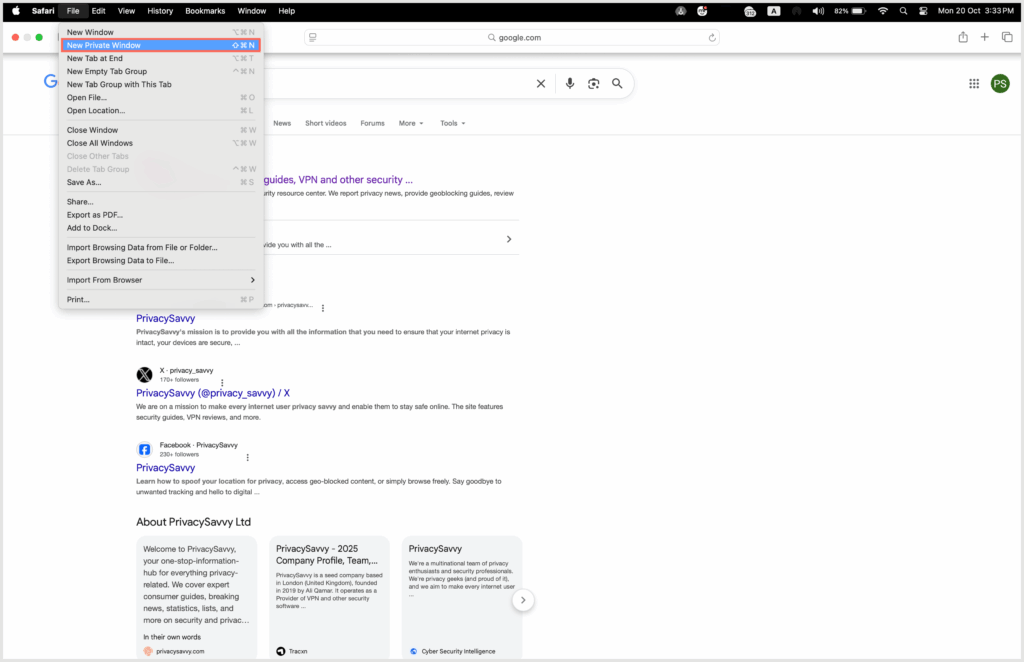Open Google Lens image search icon

click(x=593, y=84)
